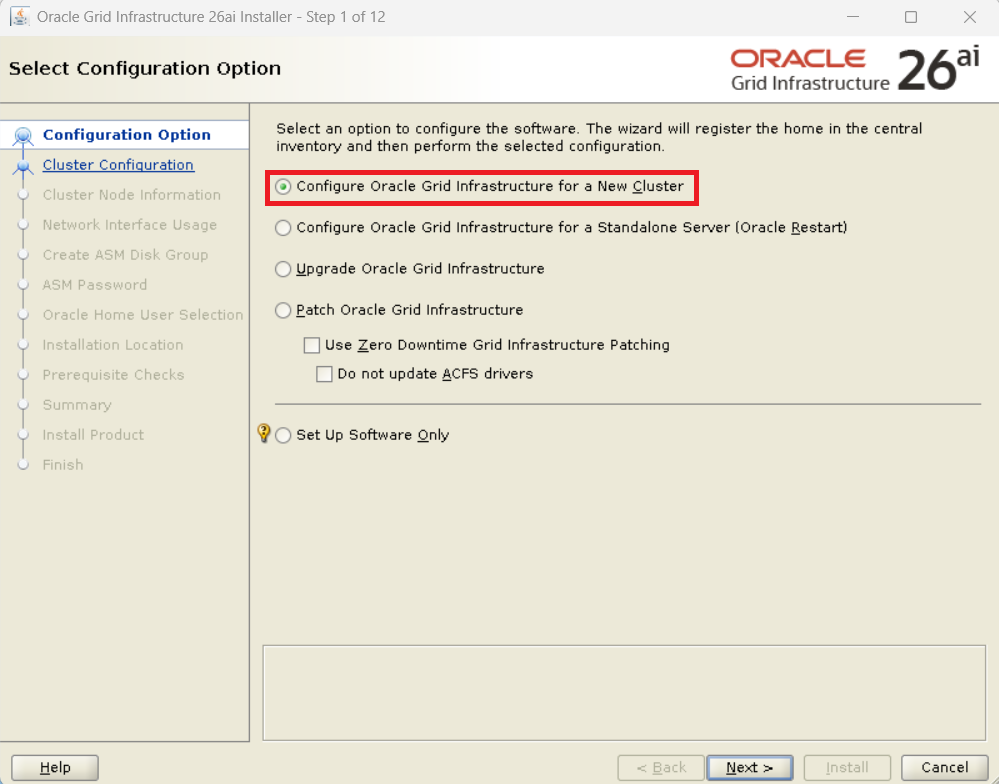
Task: Check Do not update ACFS drivers
Action: tap(324, 374)
